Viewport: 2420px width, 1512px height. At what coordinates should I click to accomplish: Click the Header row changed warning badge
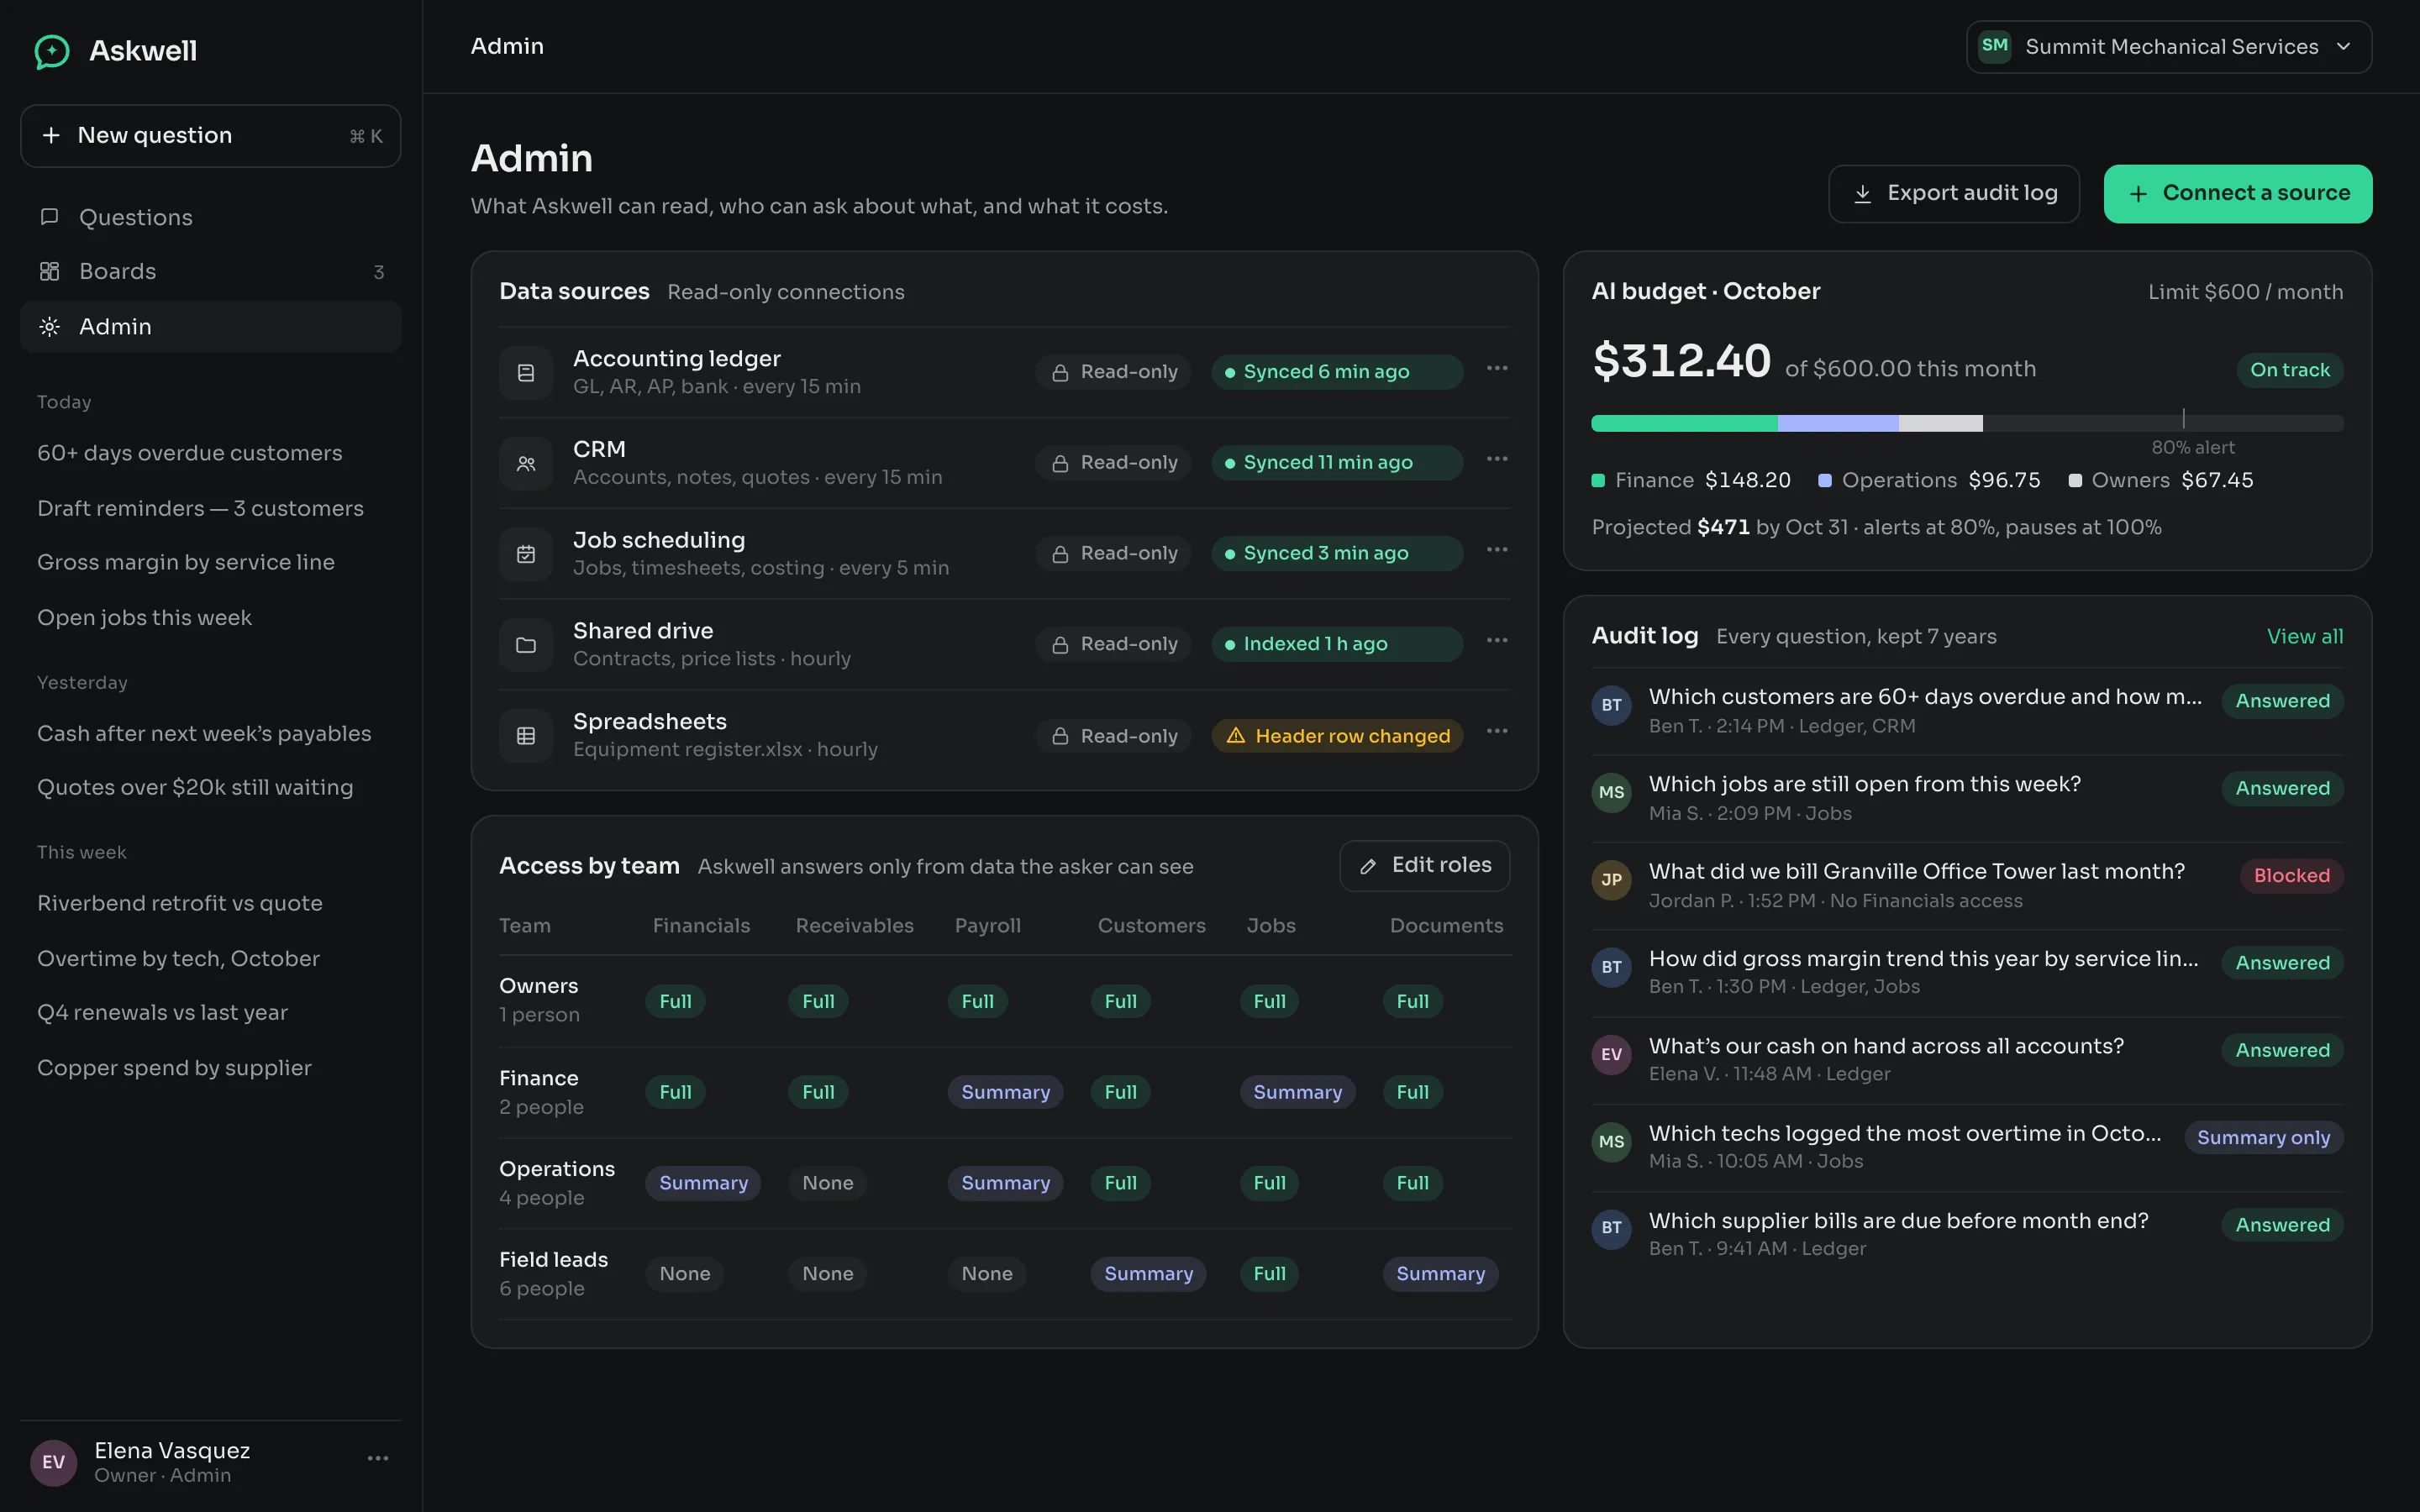[x=1338, y=736]
